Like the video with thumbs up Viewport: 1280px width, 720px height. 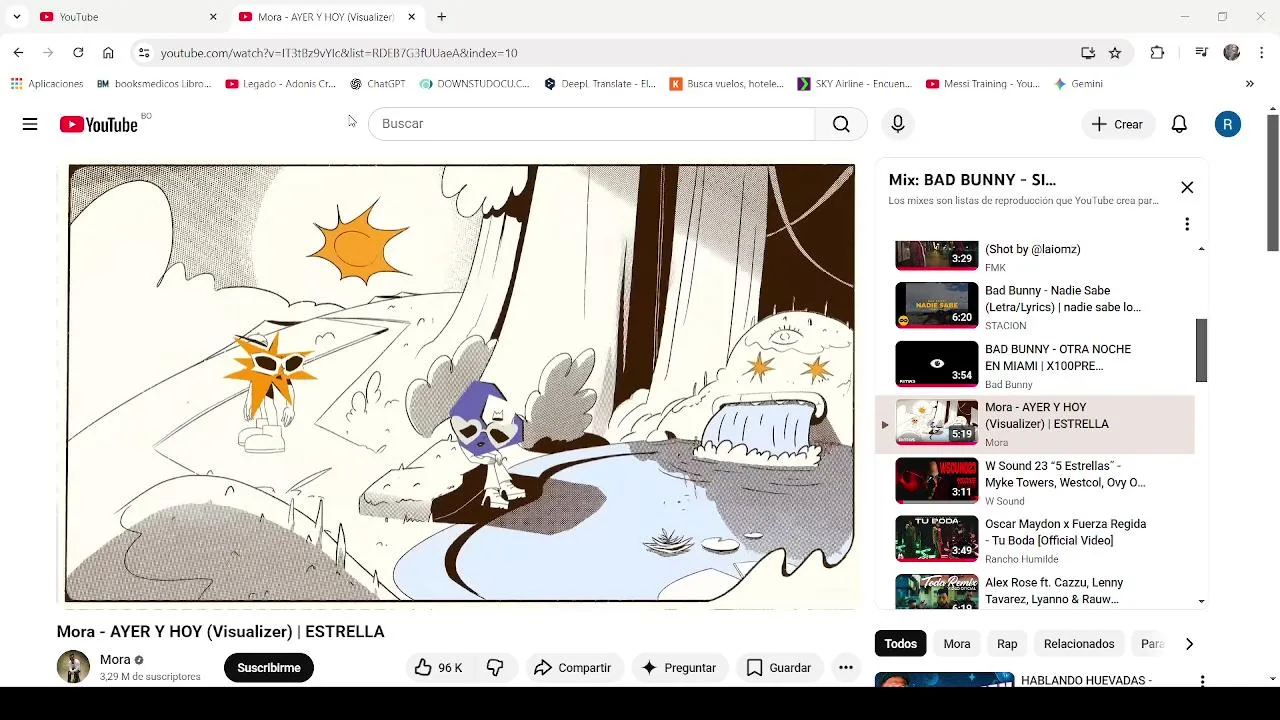tap(439, 668)
